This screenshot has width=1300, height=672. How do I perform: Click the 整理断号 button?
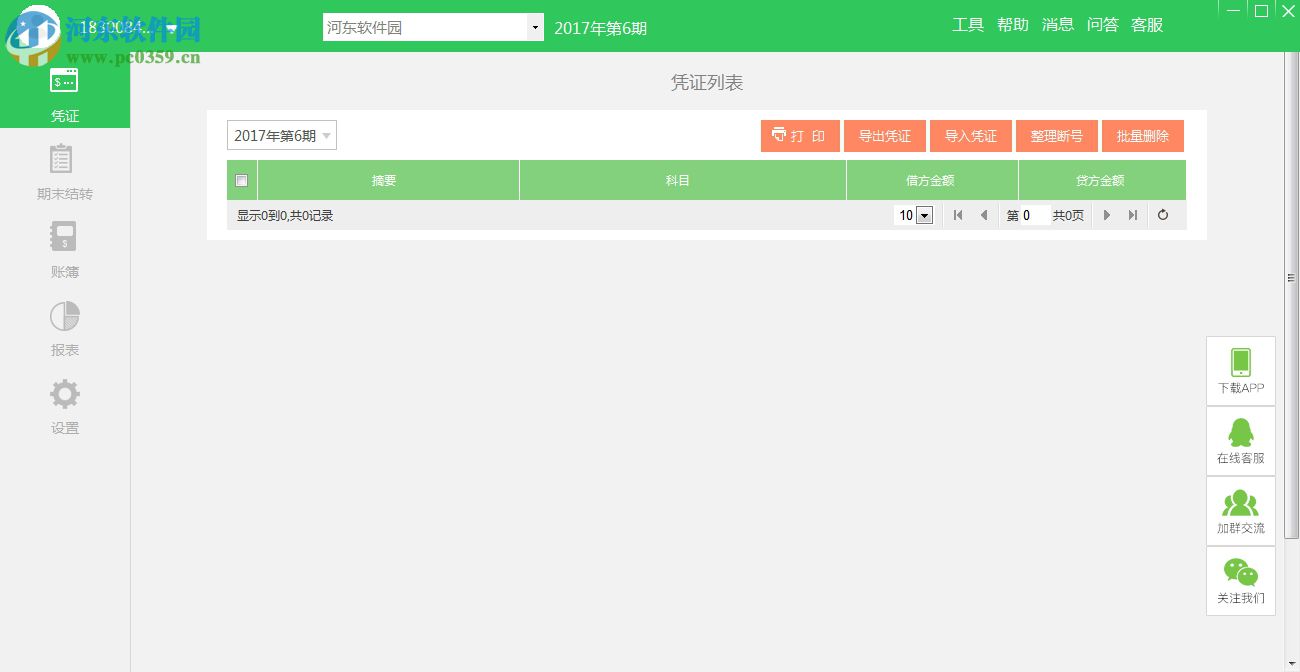pyautogui.click(x=1057, y=136)
